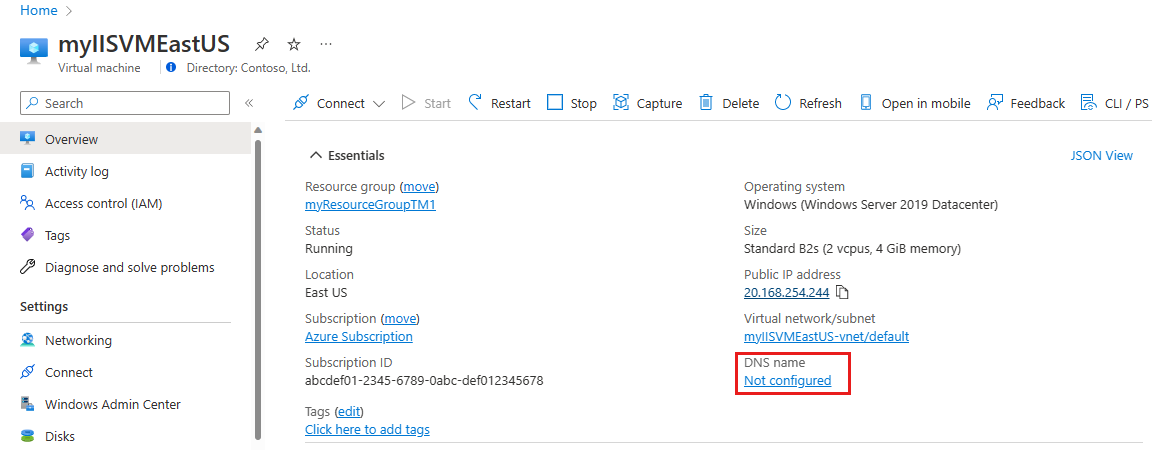Image resolution: width=1152 pixels, height=450 pixels.
Task: Mark myIISVMEastUS as favorite with star
Action: point(294,44)
